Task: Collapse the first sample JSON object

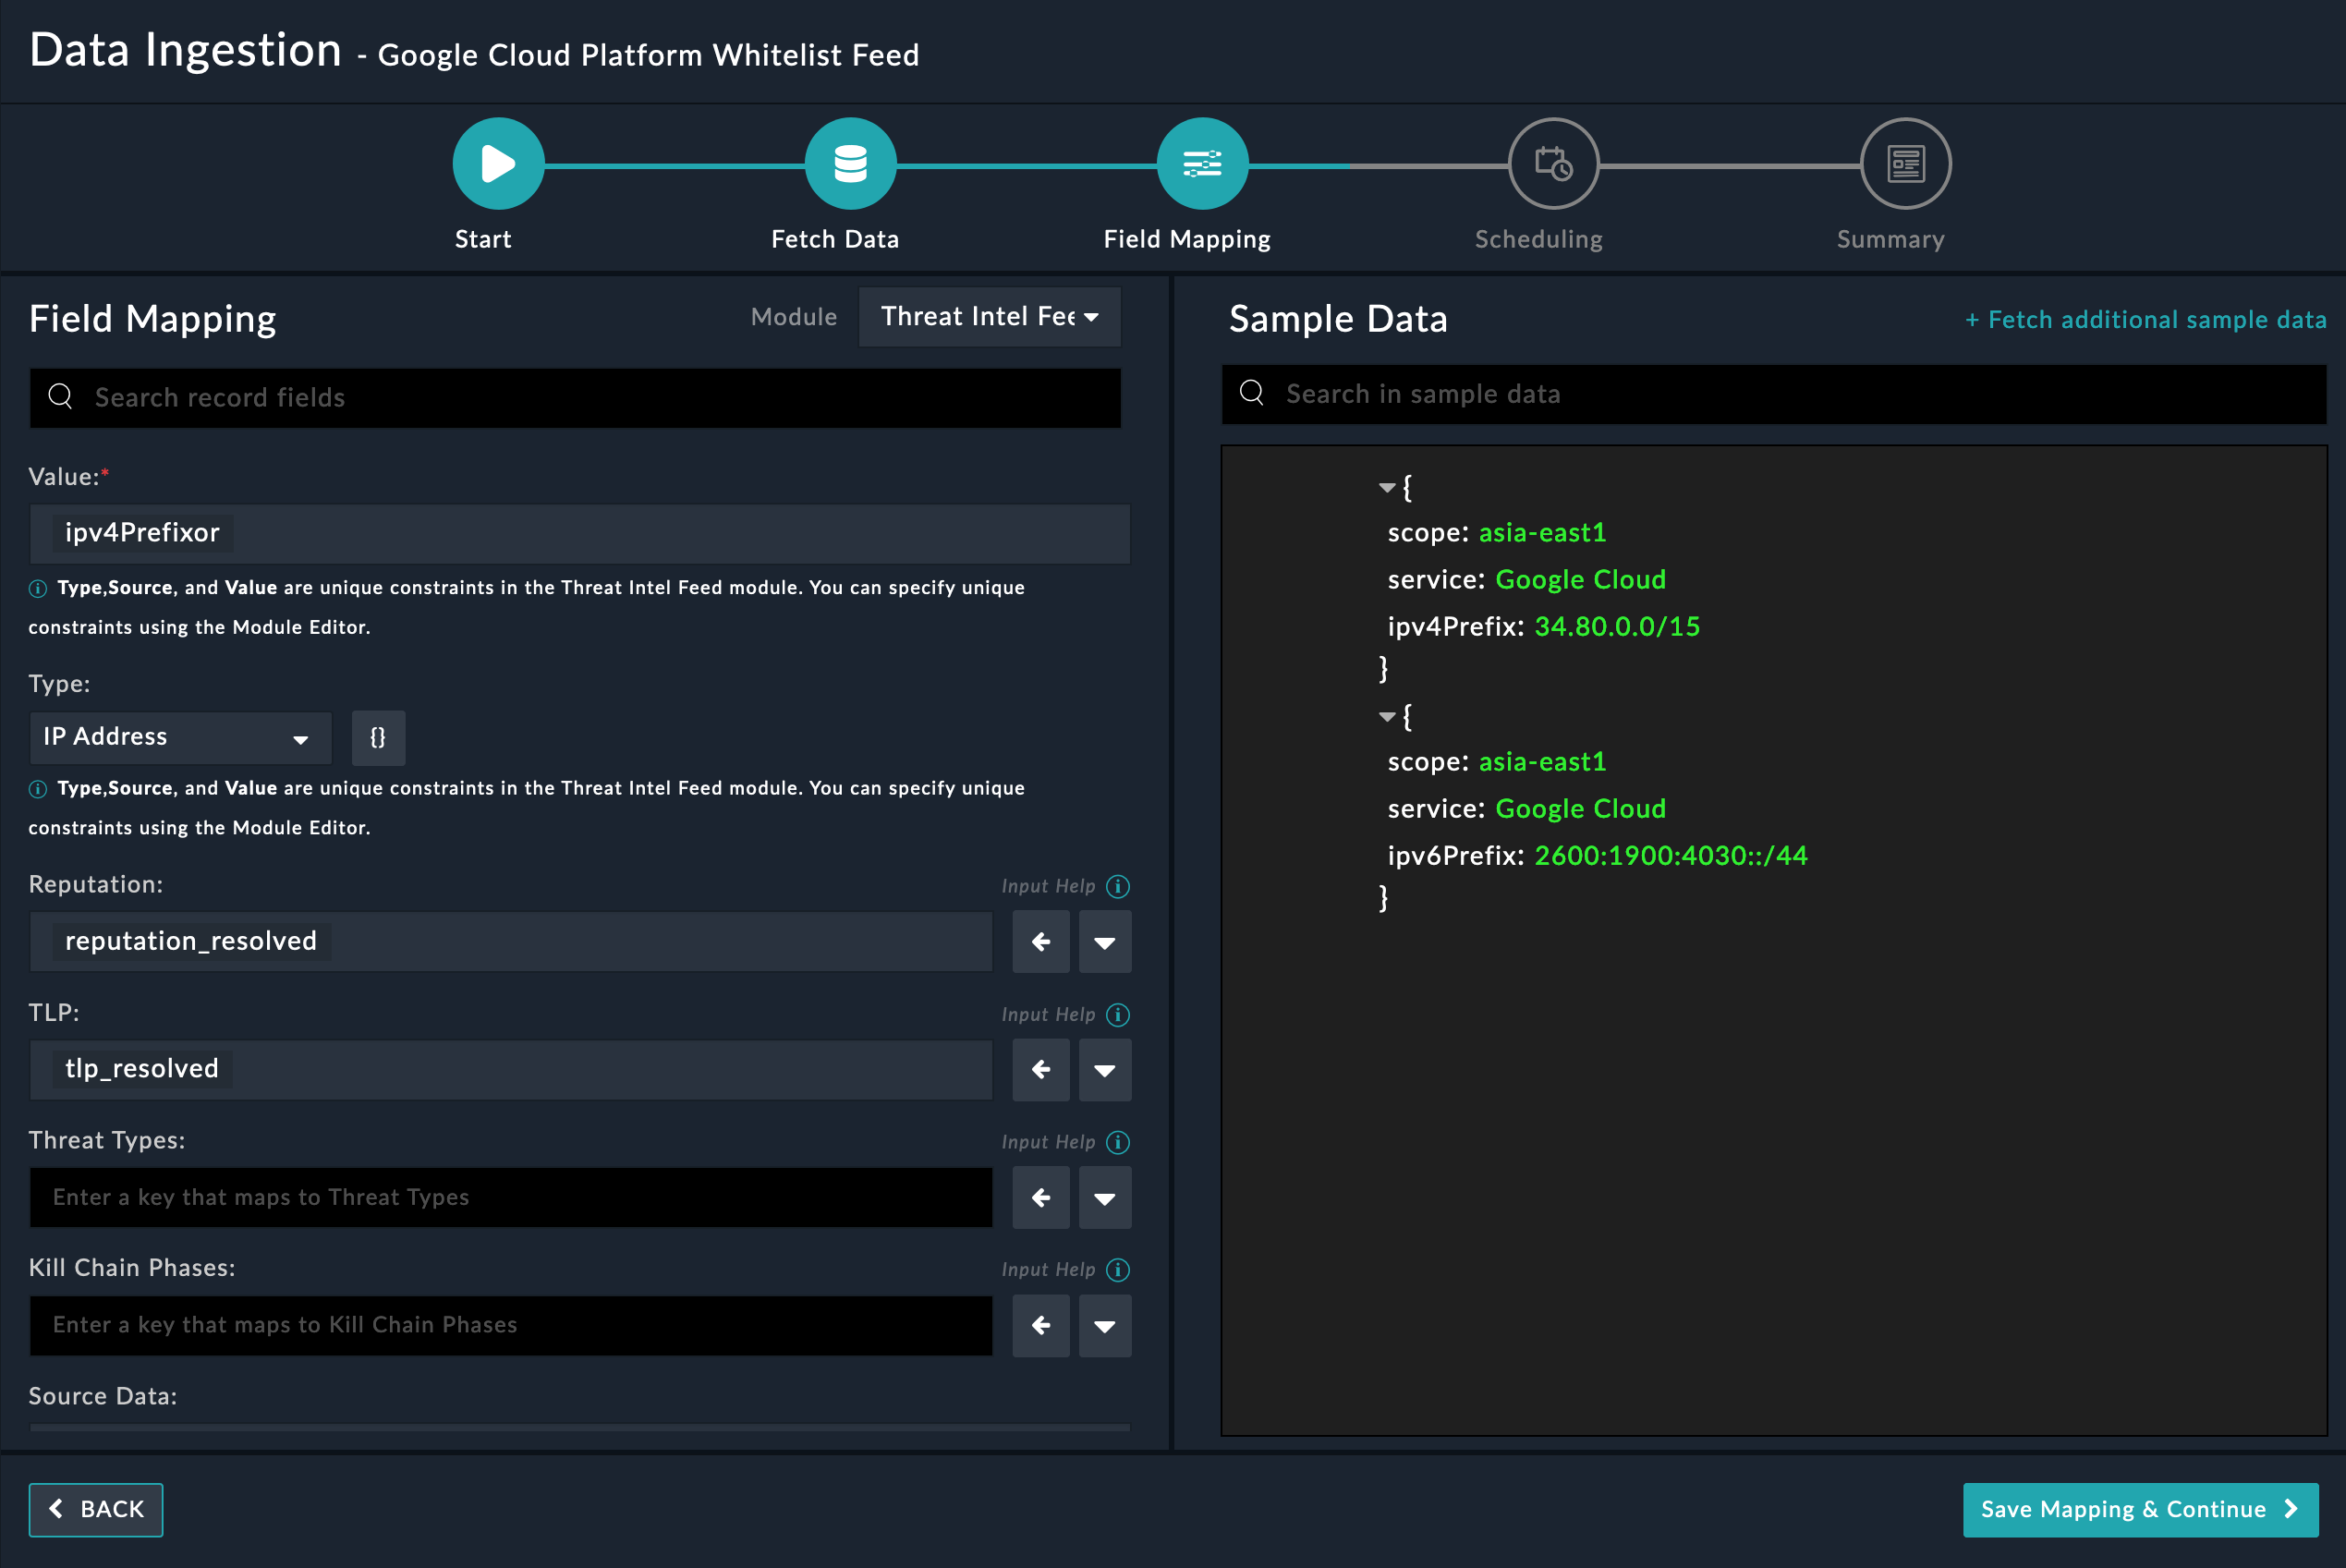Action: pos(1386,488)
